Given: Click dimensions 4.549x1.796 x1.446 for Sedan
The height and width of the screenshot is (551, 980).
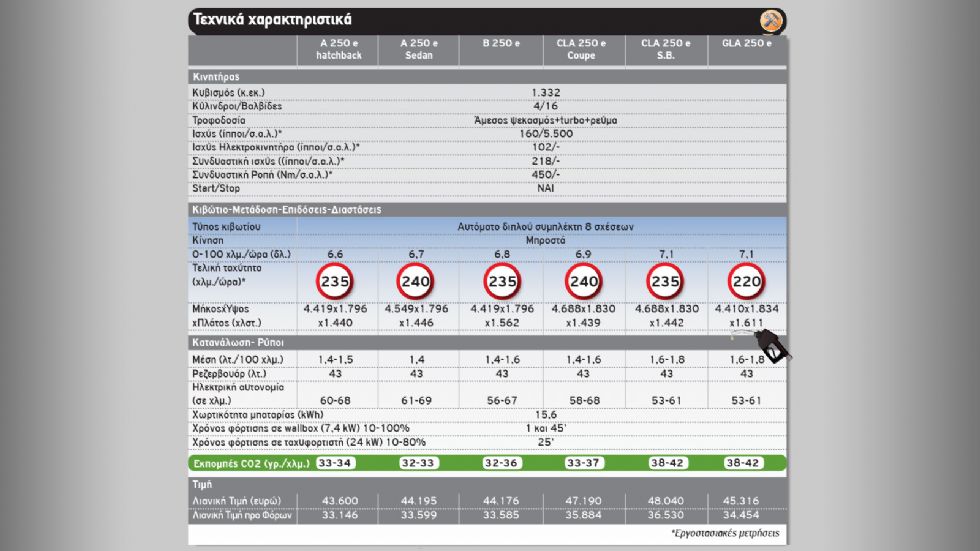Looking at the screenshot, I should tap(416, 315).
